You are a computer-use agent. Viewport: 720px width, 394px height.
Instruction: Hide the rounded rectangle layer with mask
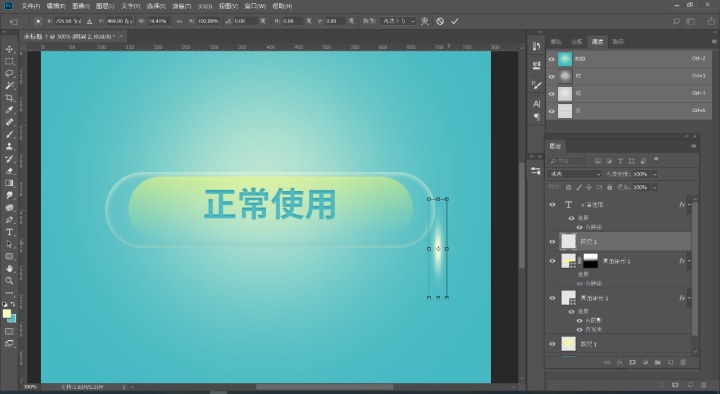tap(552, 261)
